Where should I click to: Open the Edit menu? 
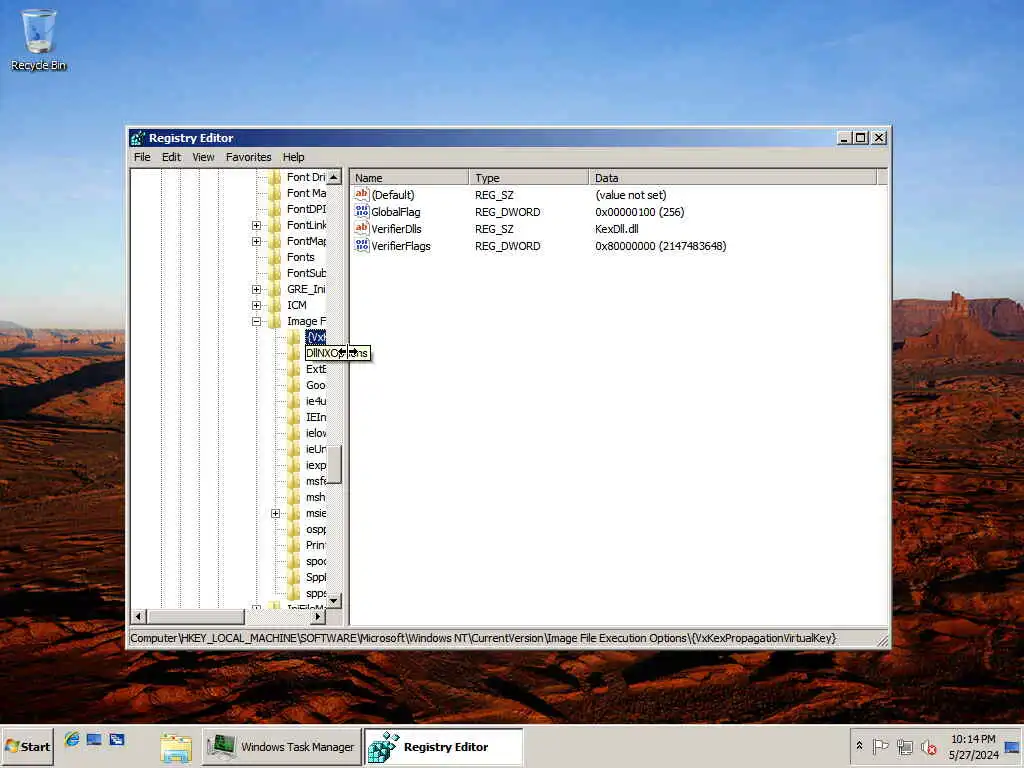coord(171,157)
